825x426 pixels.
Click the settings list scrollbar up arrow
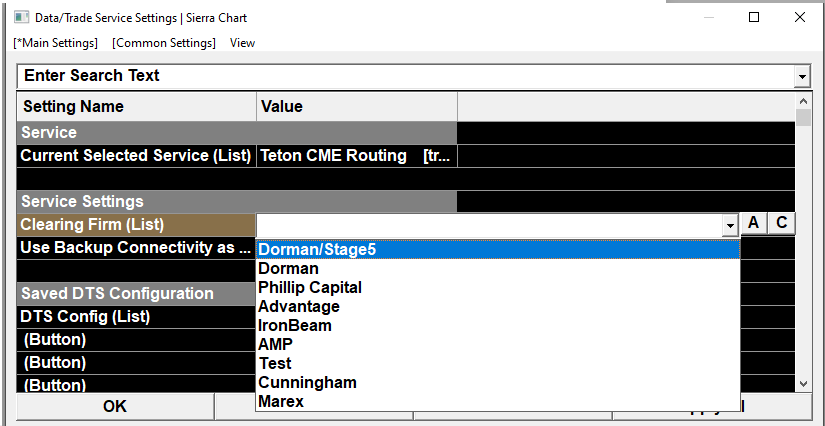pyautogui.click(x=803, y=101)
